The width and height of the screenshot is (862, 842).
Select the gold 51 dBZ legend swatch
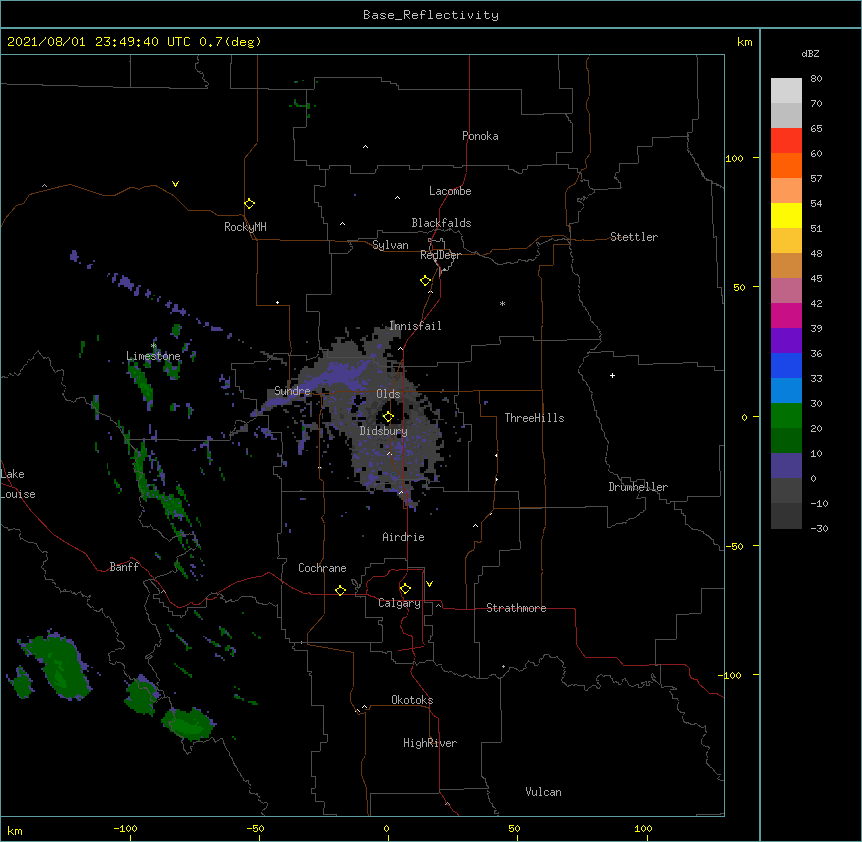point(786,240)
